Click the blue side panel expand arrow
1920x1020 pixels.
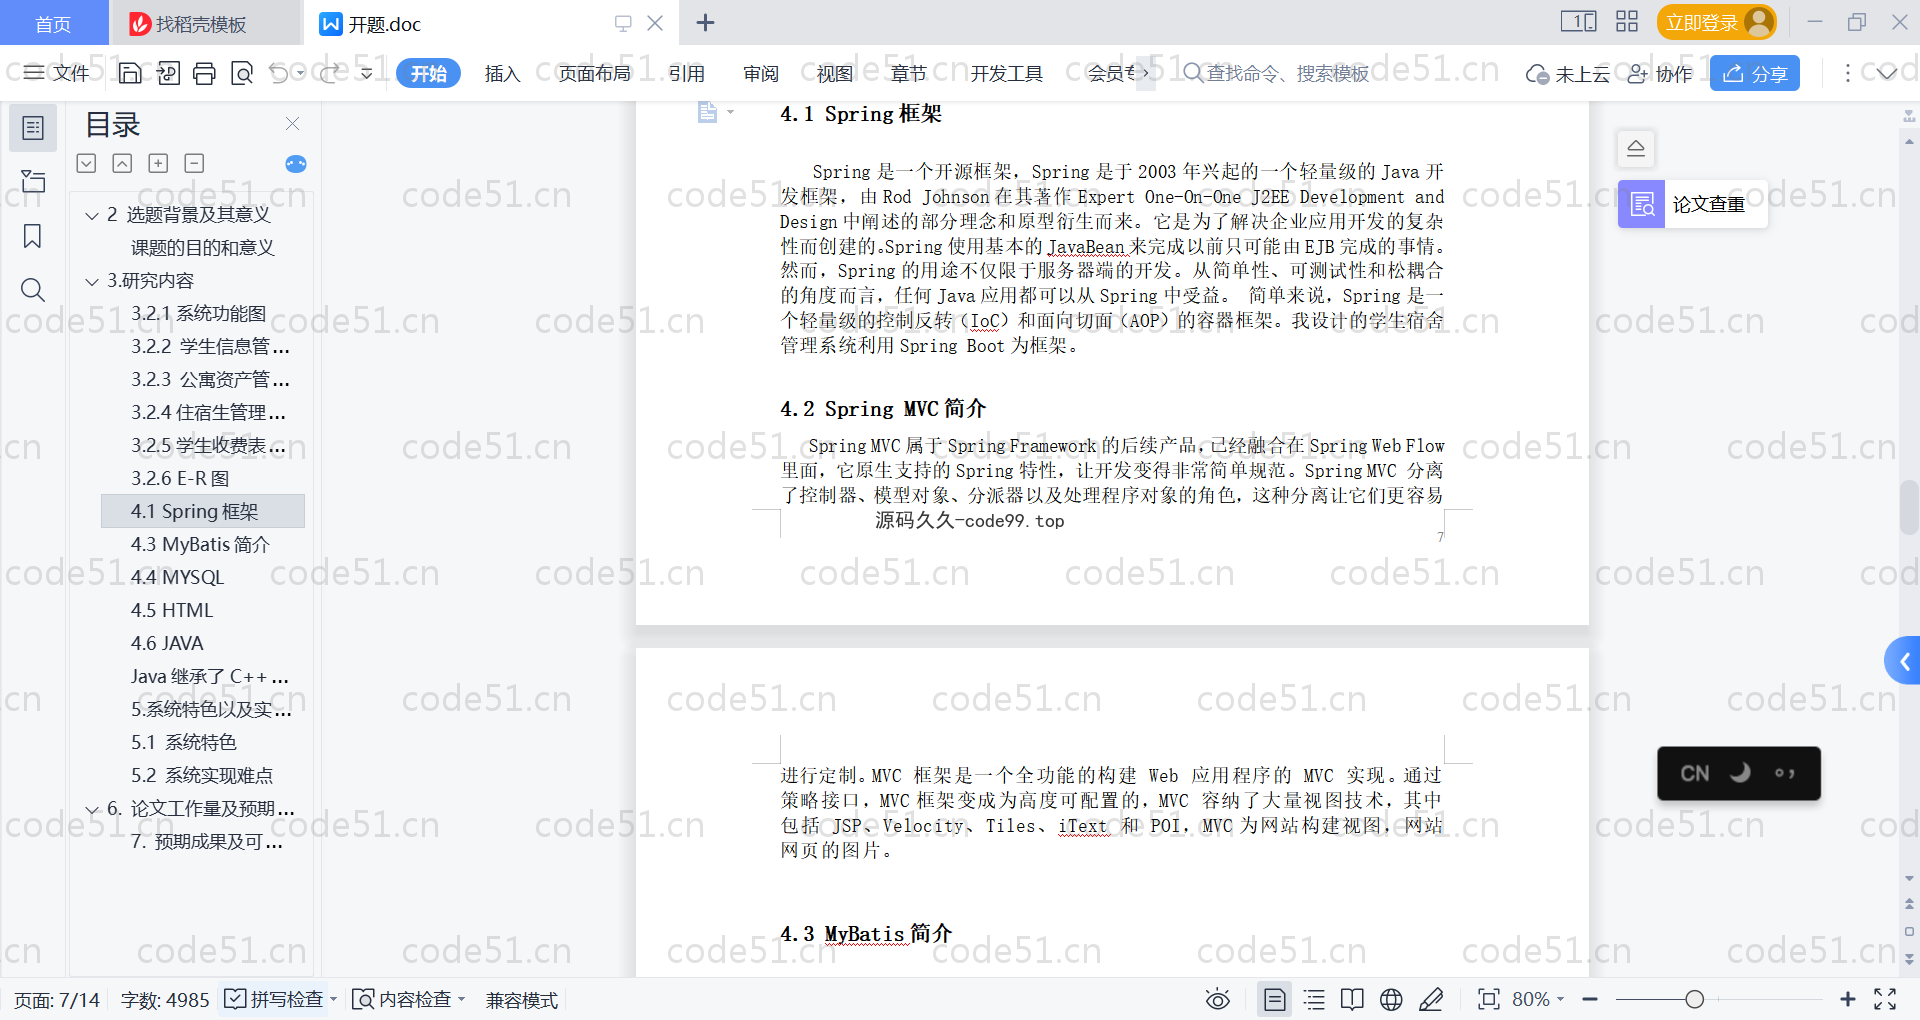1903,661
